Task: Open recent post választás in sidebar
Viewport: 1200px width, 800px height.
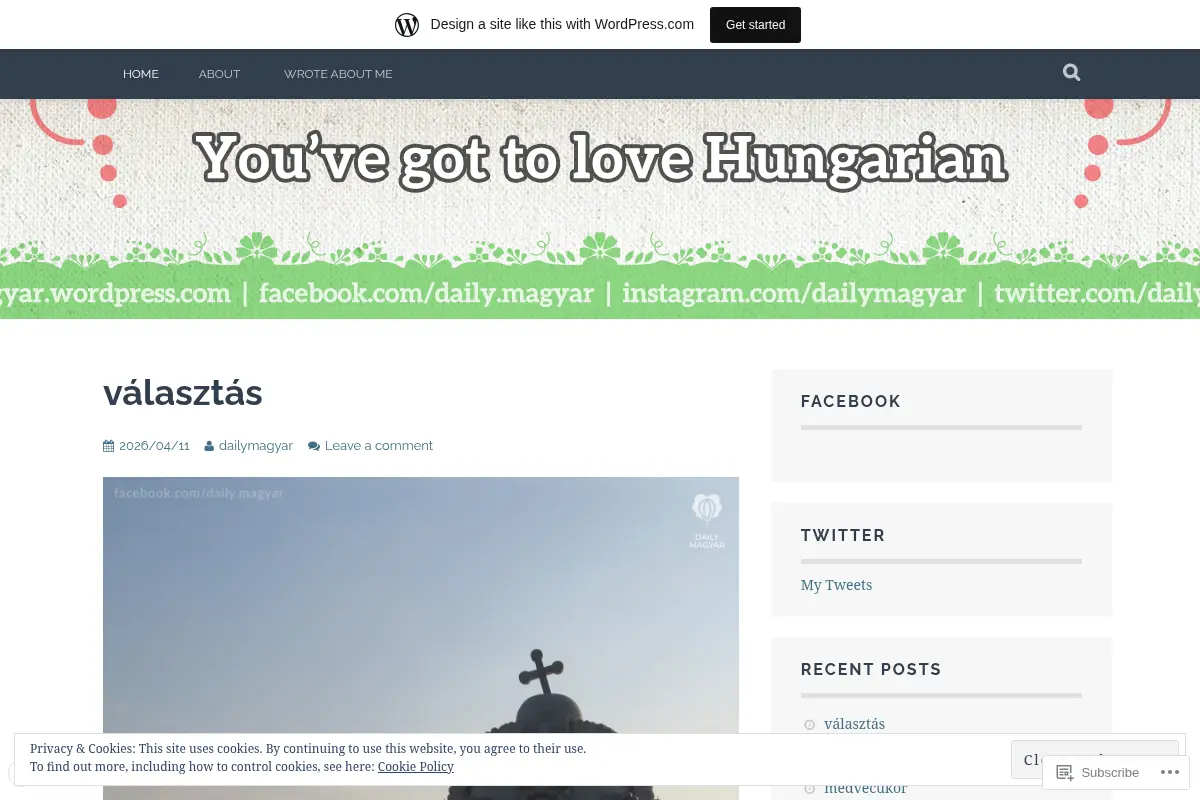Action: pyautogui.click(x=854, y=724)
